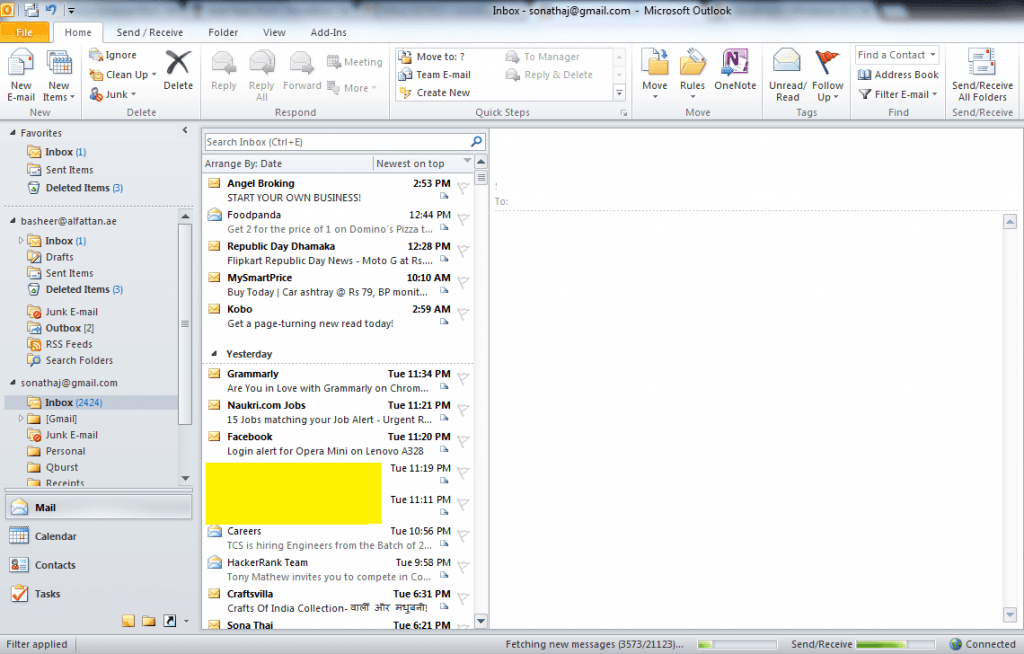Click inside the Search Inbox field
The image size is (1024, 654).
click(330, 142)
